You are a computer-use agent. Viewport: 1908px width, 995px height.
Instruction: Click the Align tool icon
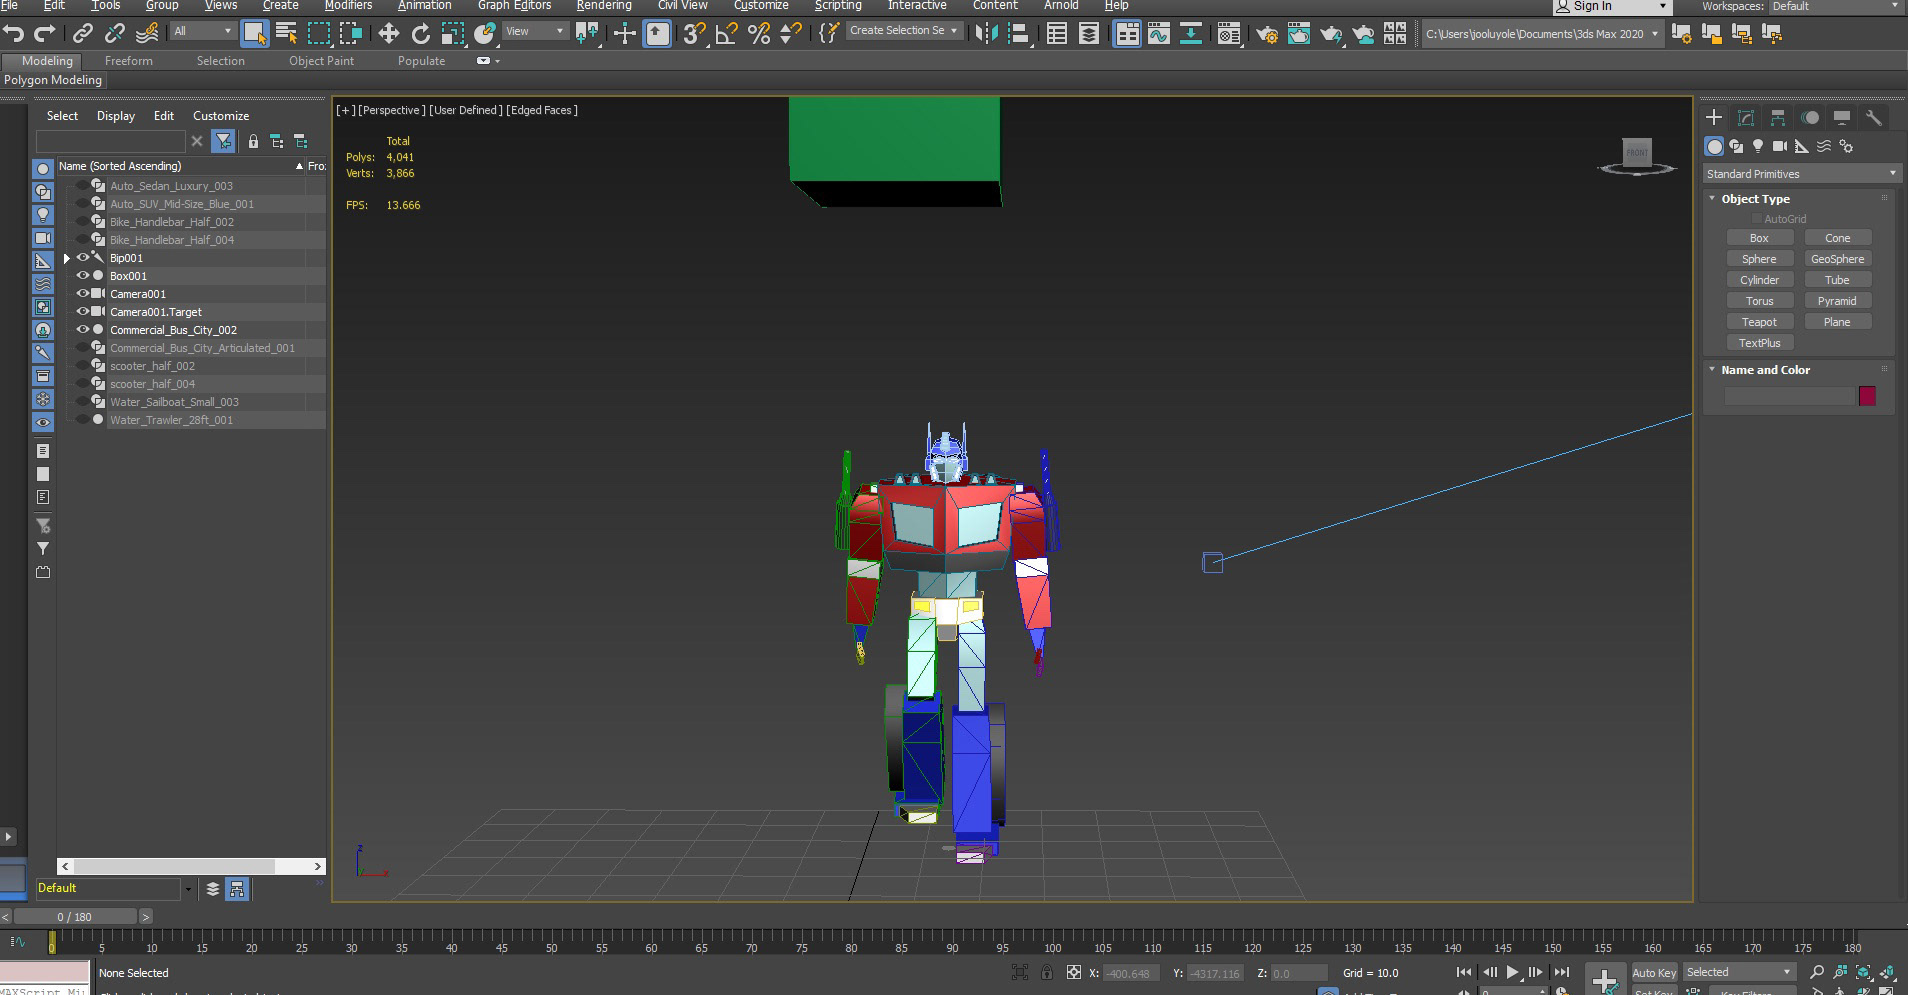1018,34
